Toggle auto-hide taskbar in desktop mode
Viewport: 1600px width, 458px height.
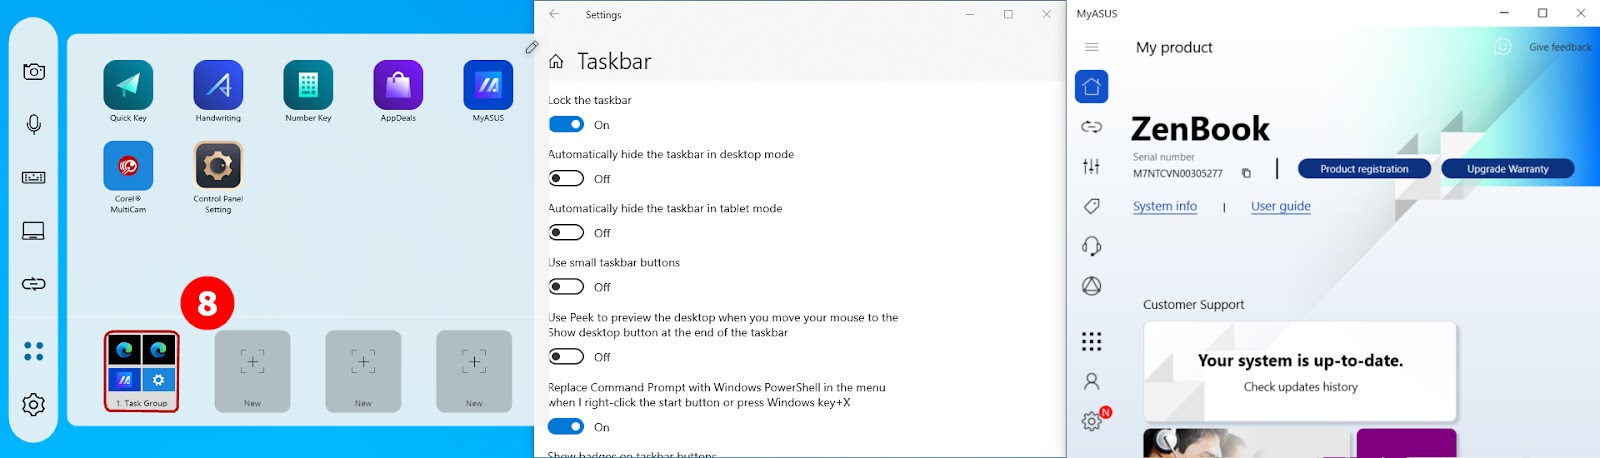(566, 179)
